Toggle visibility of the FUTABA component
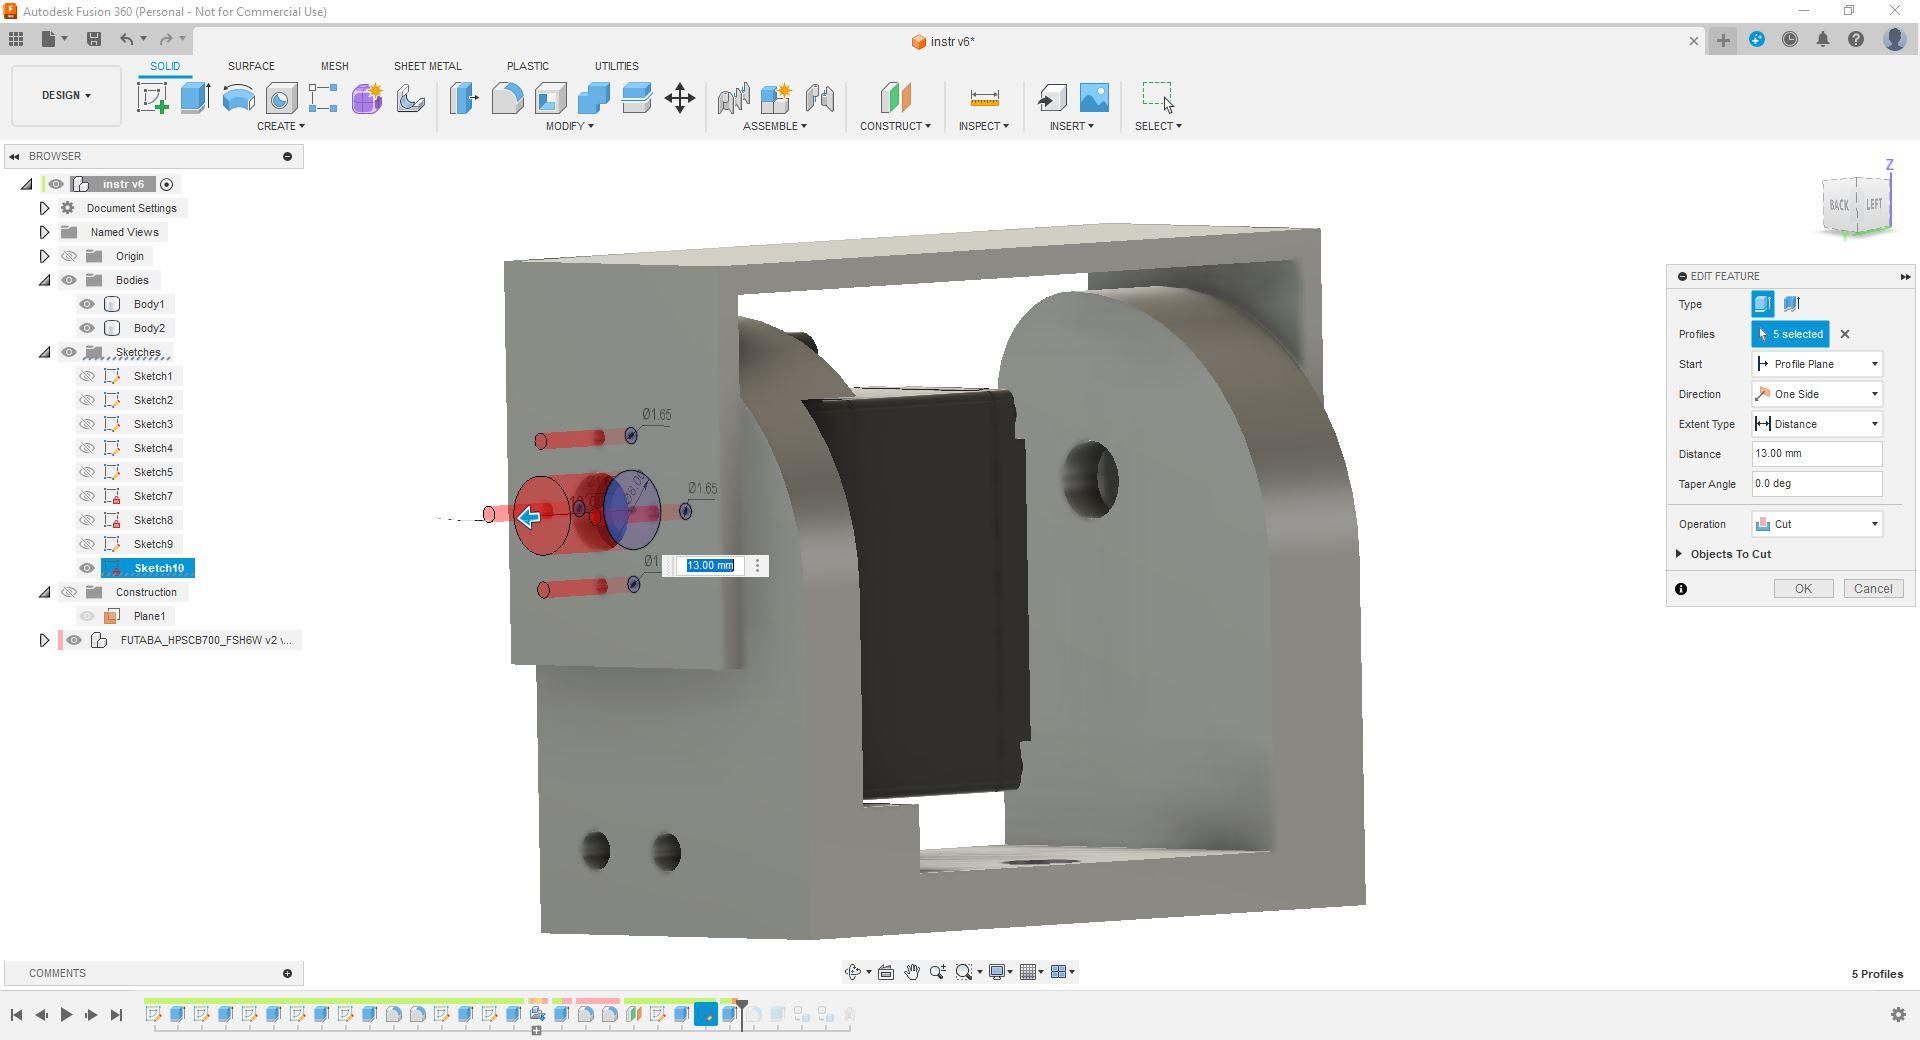This screenshot has width=1920, height=1040. point(74,640)
